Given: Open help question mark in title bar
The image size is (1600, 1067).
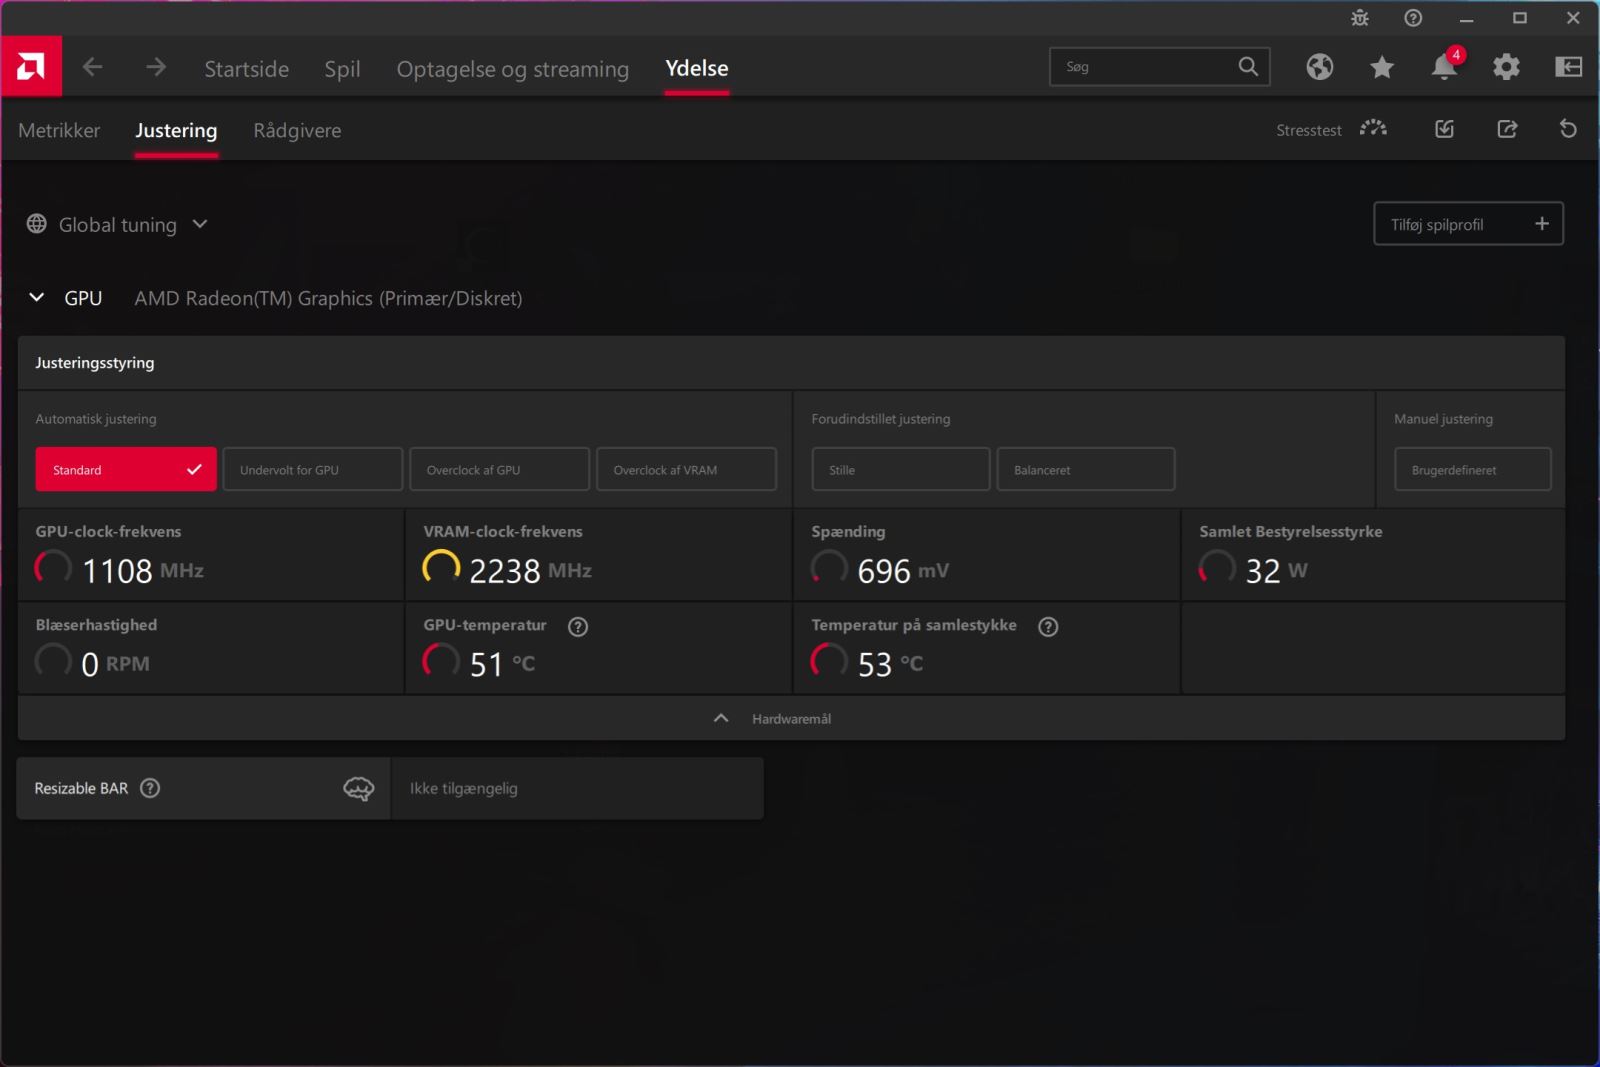Looking at the screenshot, I should point(1413,18).
